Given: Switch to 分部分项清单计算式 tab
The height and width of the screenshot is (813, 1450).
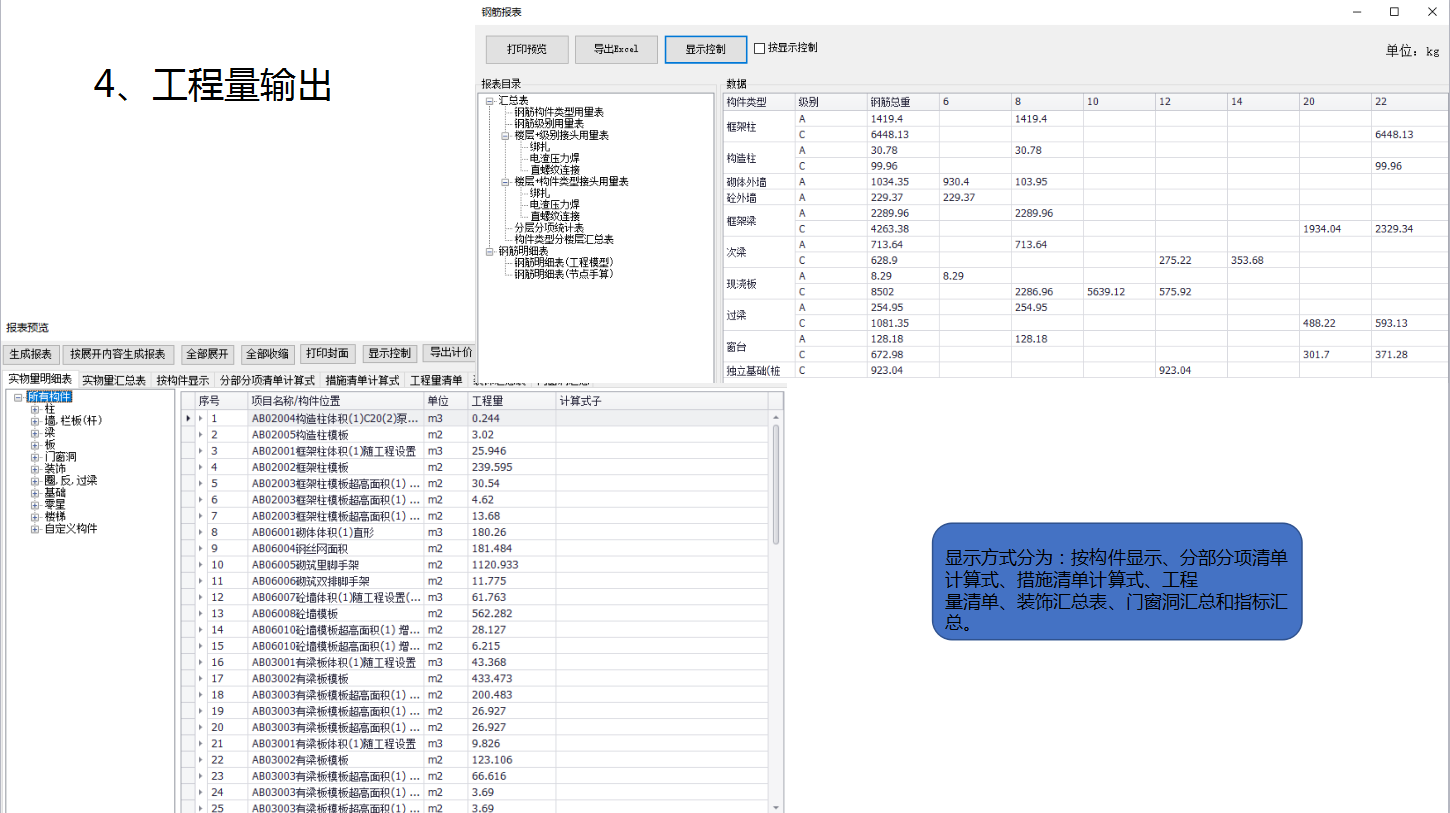Looking at the screenshot, I should coord(267,380).
